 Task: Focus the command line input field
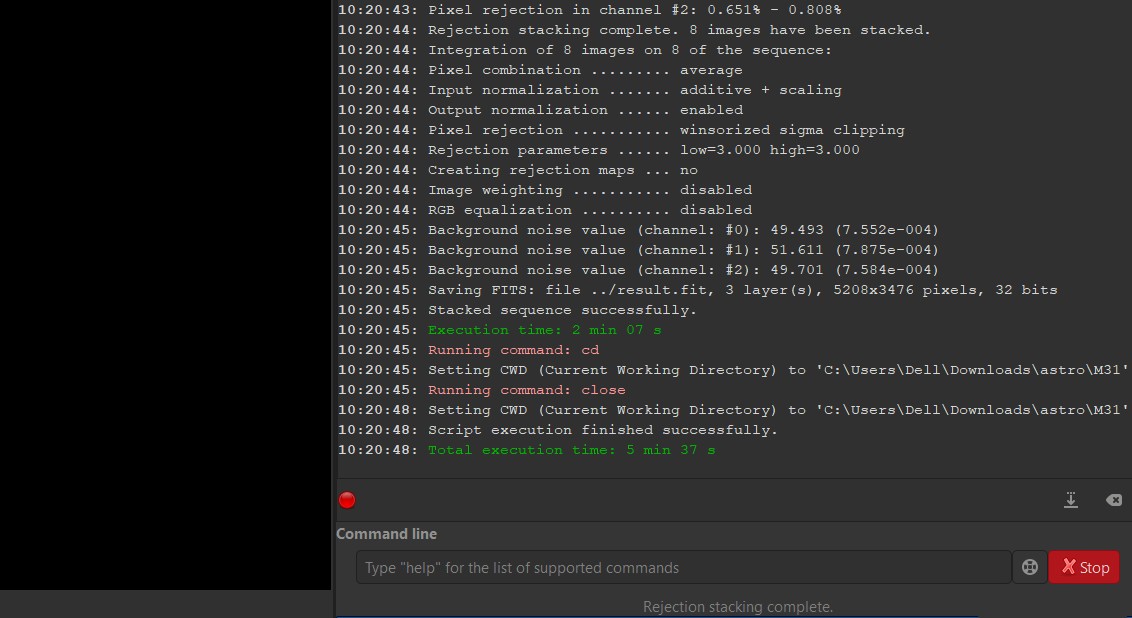point(683,567)
